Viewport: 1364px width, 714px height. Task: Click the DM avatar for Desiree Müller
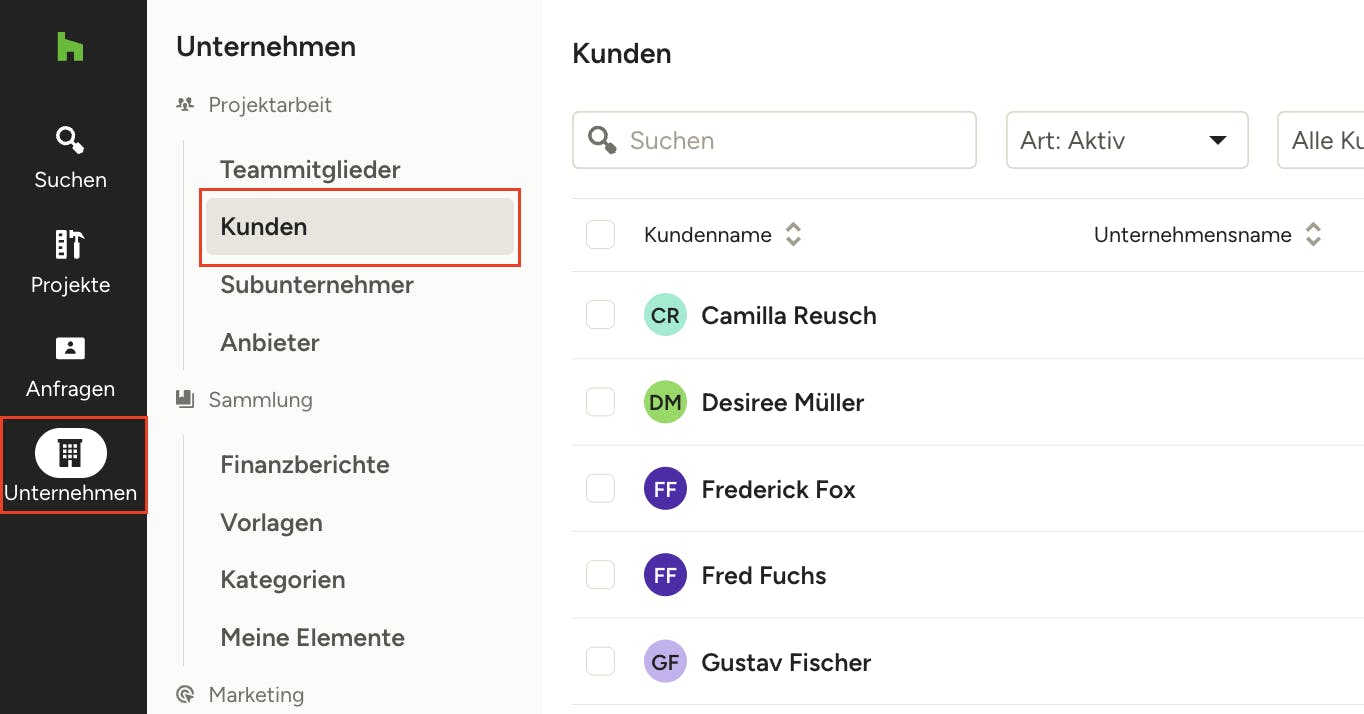tap(665, 403)
